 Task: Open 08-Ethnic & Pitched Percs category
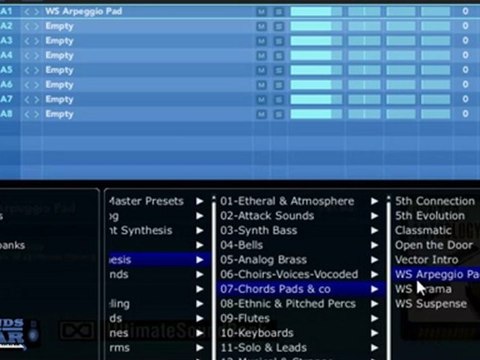click(299, 304)
